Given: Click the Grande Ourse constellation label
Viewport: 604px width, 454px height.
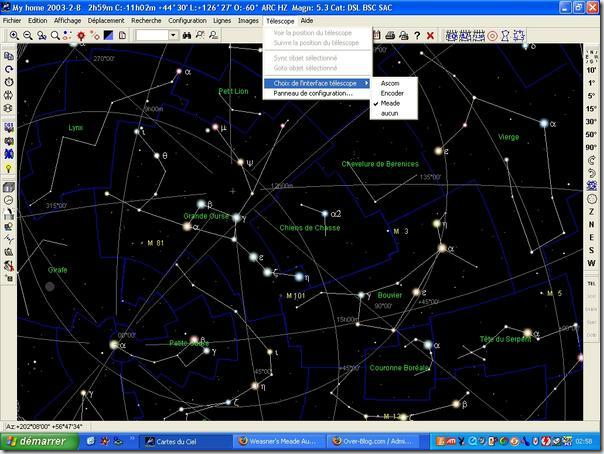Looking at the screenshot, I should [x=206, y=216].
